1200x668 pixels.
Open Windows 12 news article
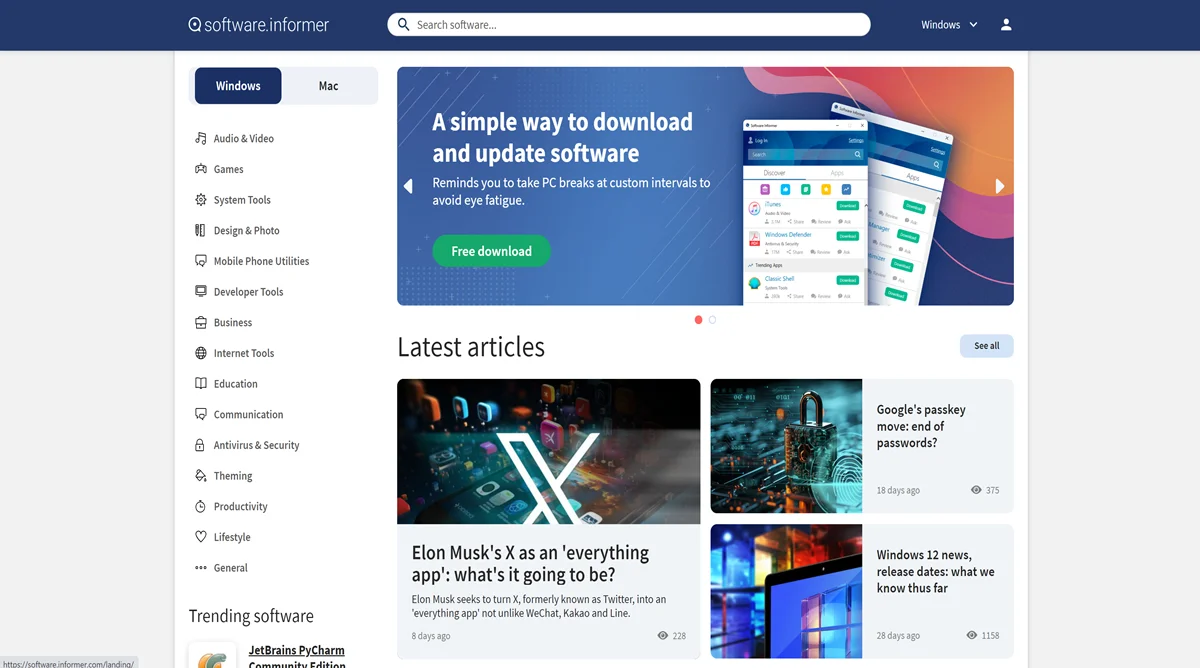[x=936, y=572]
